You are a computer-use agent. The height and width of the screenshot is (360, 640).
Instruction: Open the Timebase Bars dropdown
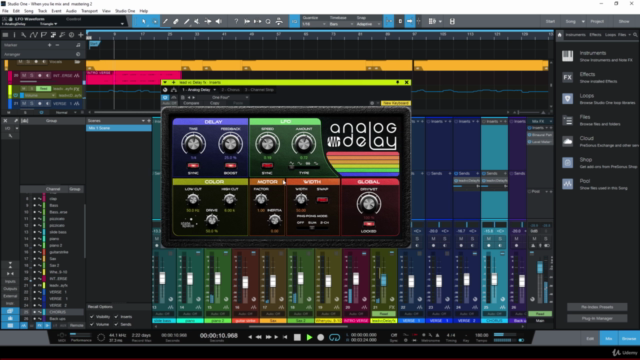tap(341, 24)
